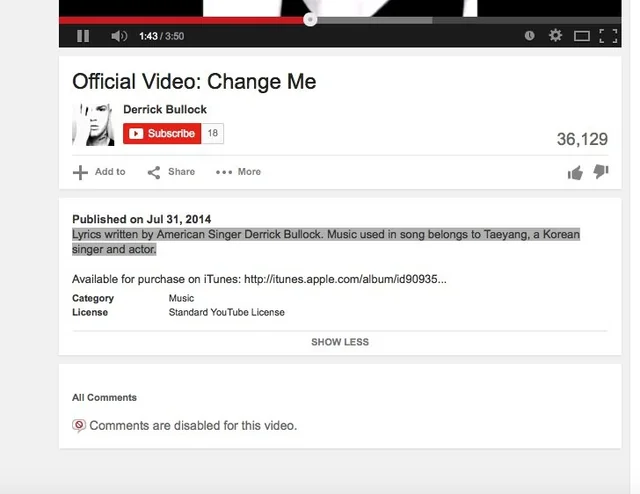Screen dimensions: 640x494
Task: Click the Watch Later clock icon
Action: (x=529, y=36)
